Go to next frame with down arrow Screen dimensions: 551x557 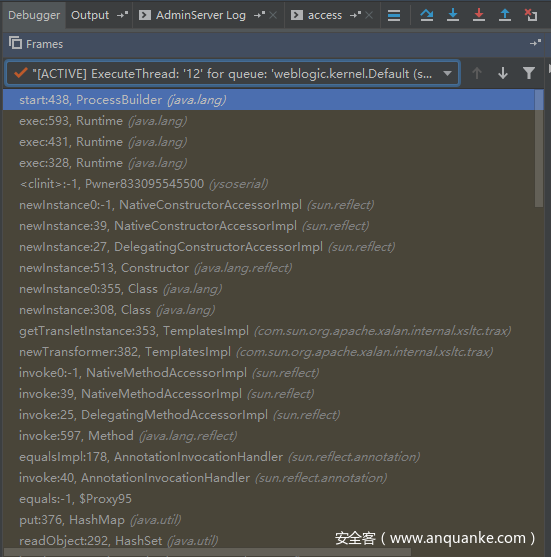503,74
